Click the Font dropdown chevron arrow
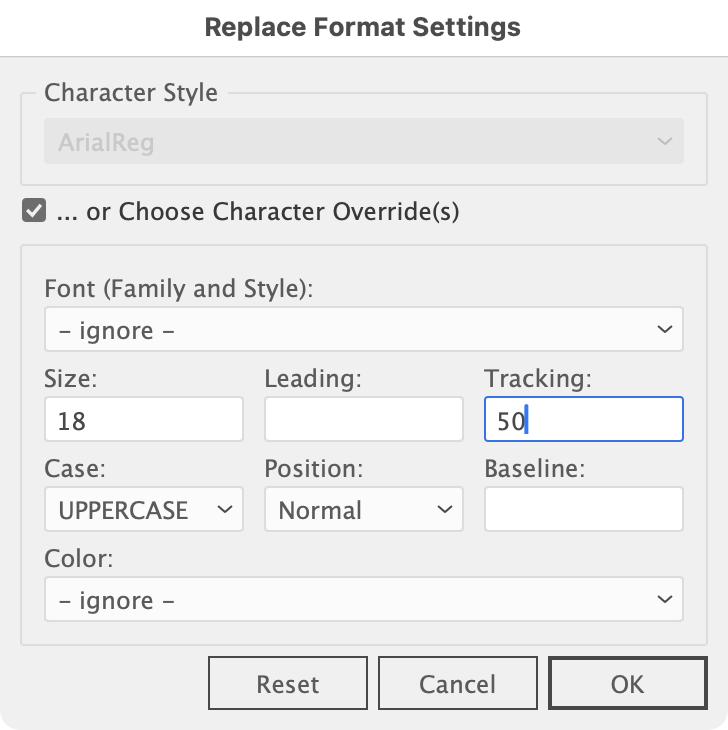This screenshot has height=730, width=728. [x=663, y=329]
